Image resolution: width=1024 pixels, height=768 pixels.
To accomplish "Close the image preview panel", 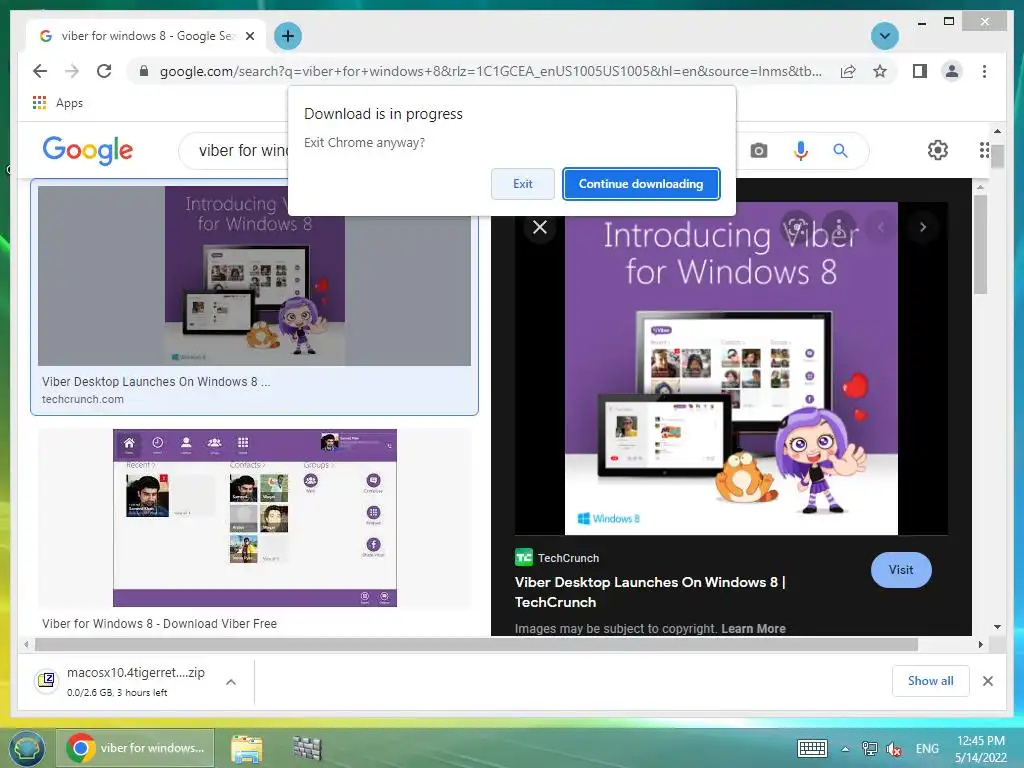I will (540, 227).
